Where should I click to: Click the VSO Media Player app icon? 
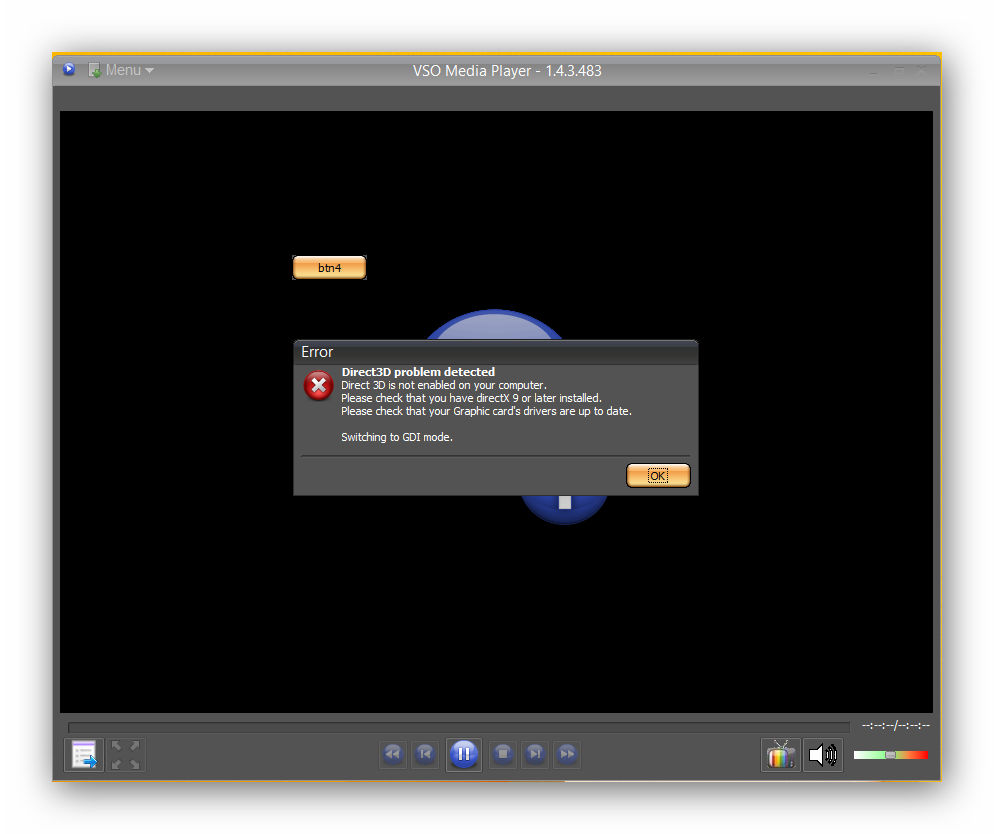69,69
